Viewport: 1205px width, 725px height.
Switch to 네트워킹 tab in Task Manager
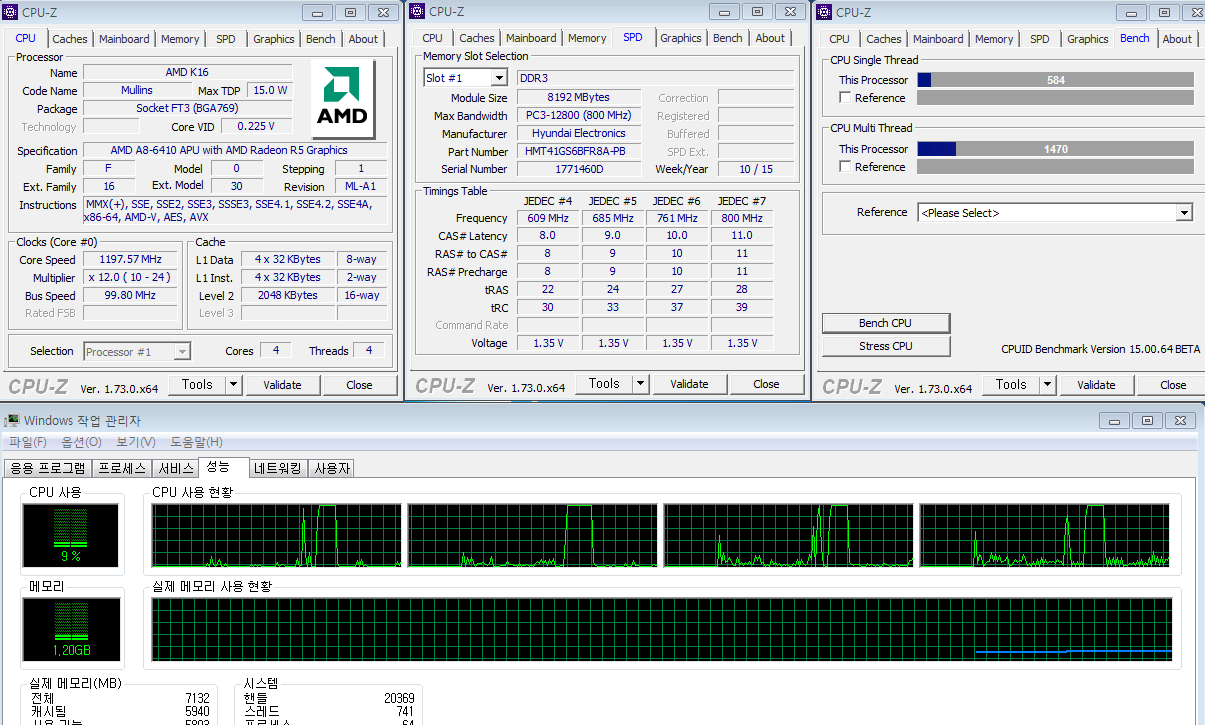(280, 468)
